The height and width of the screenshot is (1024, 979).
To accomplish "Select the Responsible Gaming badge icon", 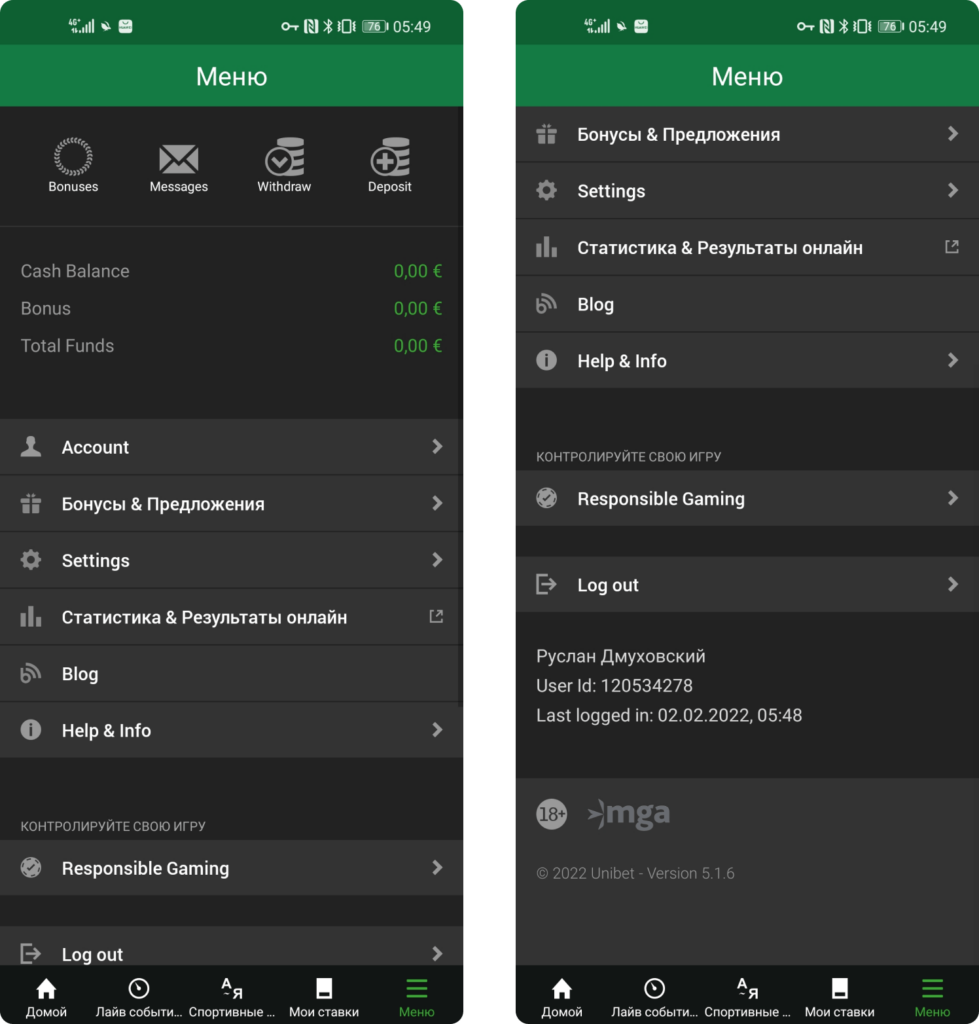I will click(32, 868).
